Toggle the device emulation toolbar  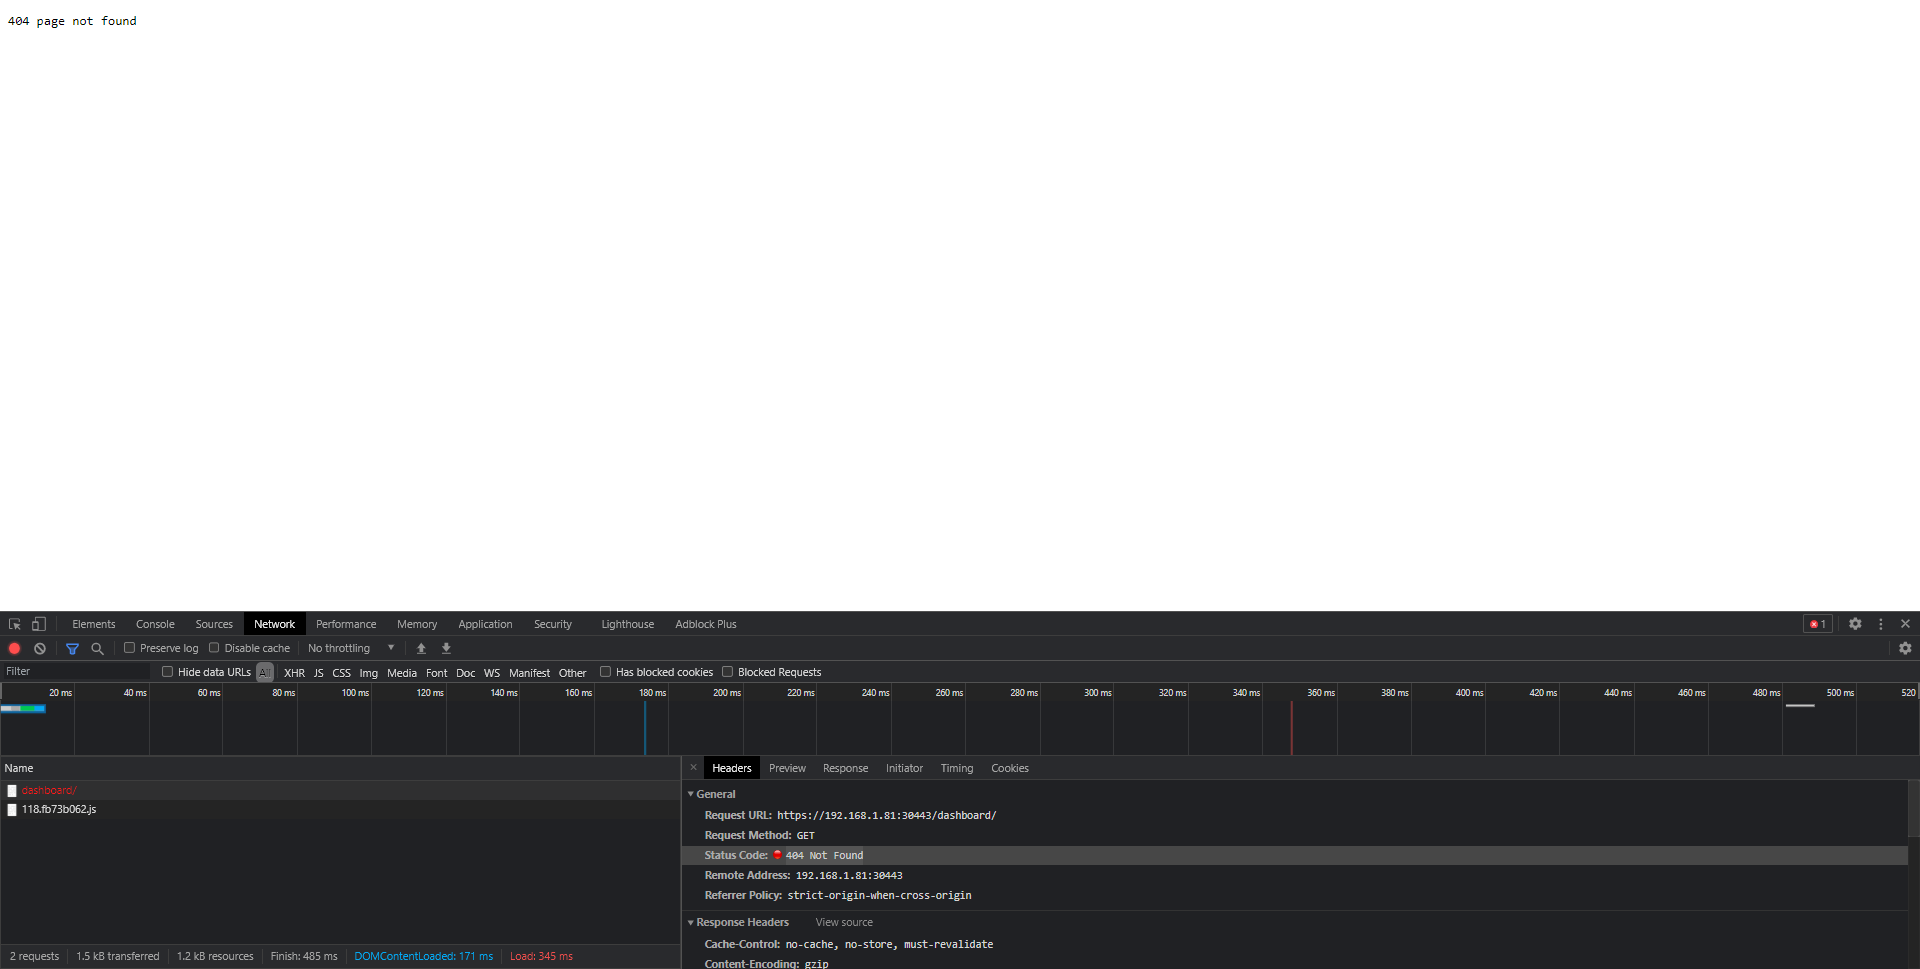(38, 623)
